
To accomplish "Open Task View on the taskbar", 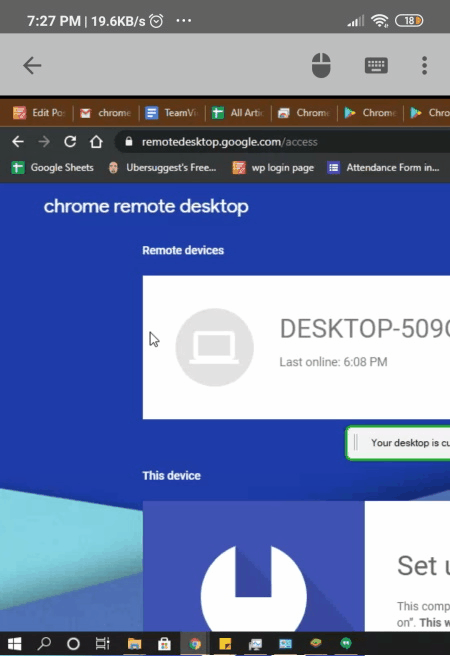I will coord(102,643).
